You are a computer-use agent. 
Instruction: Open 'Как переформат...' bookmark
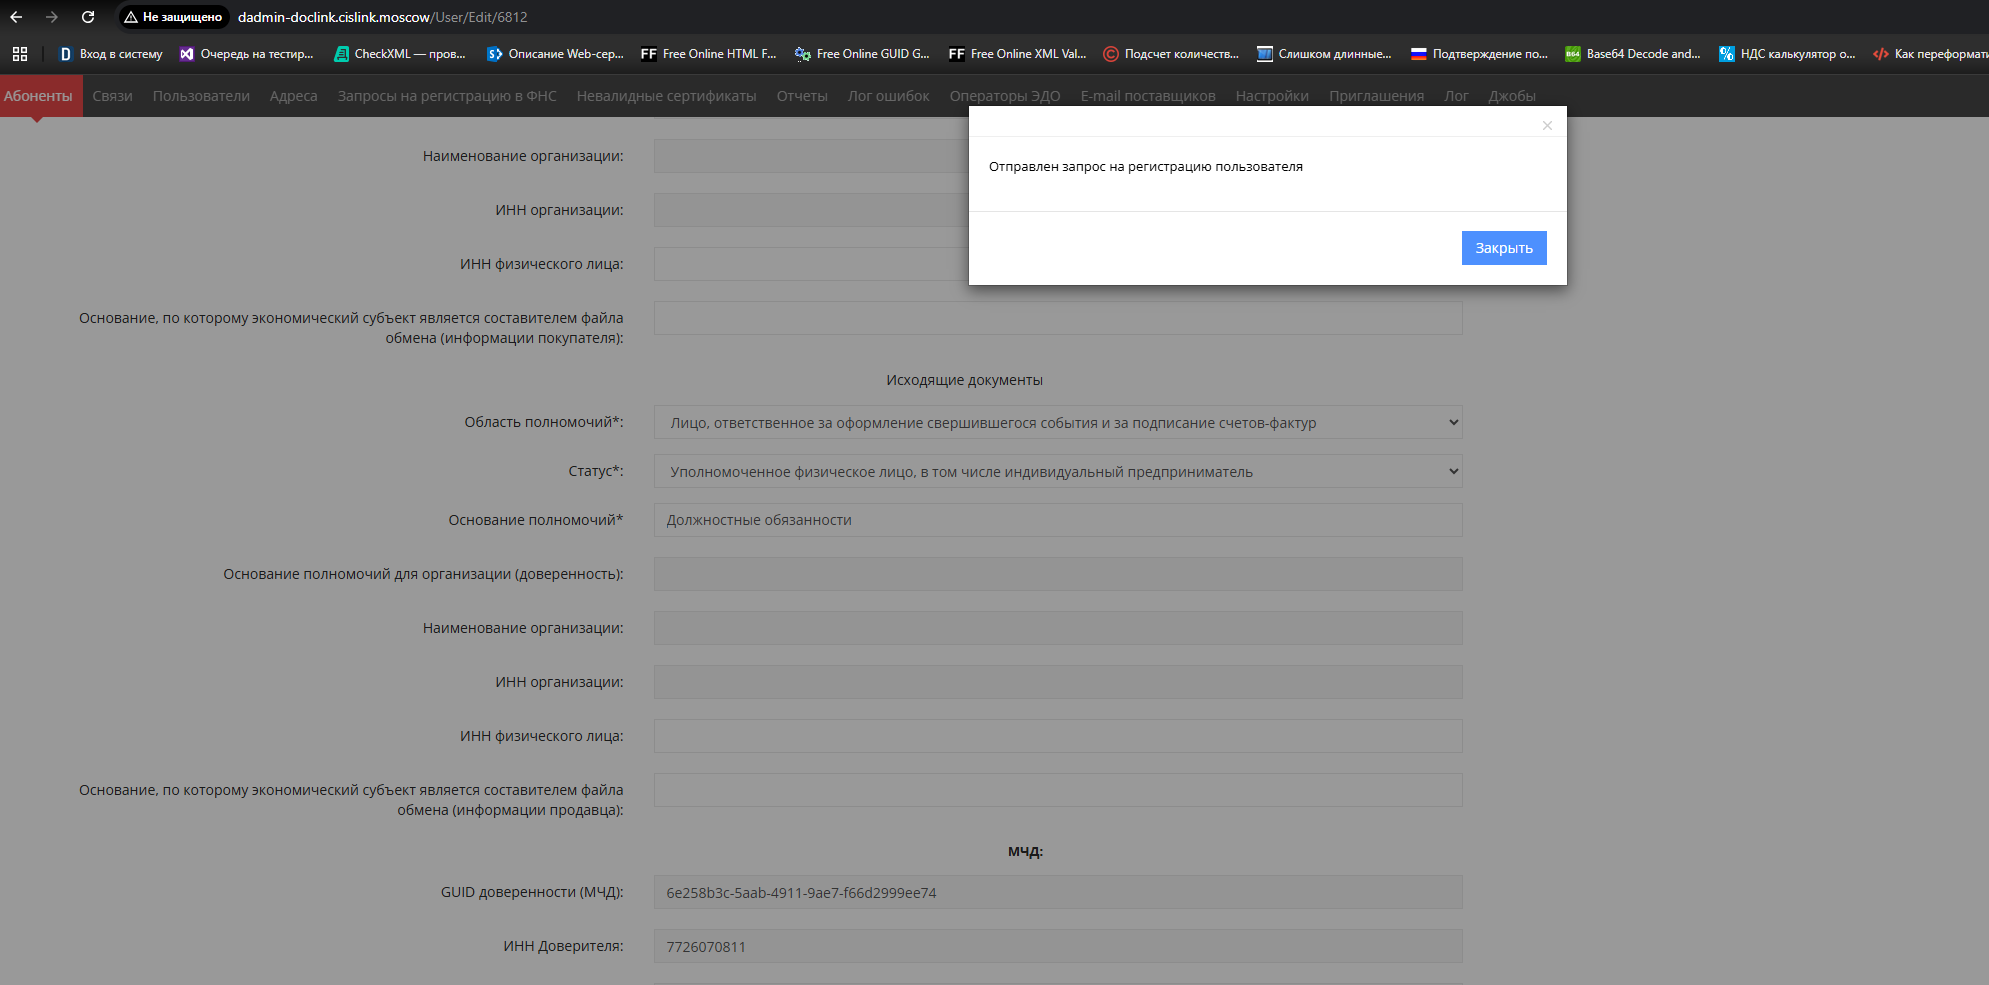click(1930, 54)
